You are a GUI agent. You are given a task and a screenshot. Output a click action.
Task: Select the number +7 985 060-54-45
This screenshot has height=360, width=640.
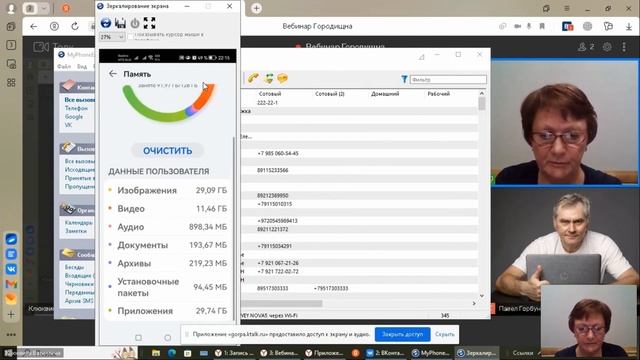(x=278, y=153)
